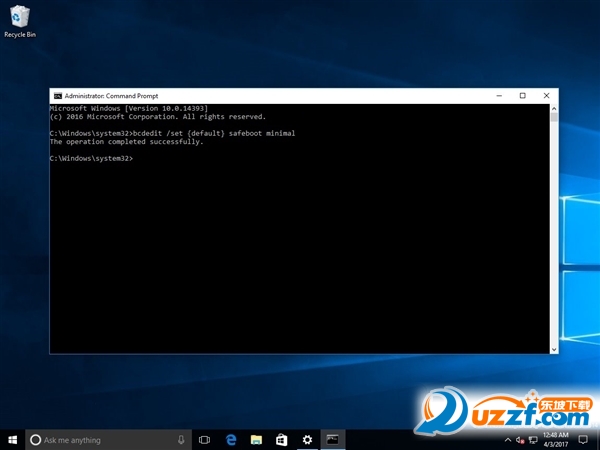The width and height of the screenshot is (600, 450).
Task: Click the last C:\Windows\system32> prompt line
Action: 91,158
